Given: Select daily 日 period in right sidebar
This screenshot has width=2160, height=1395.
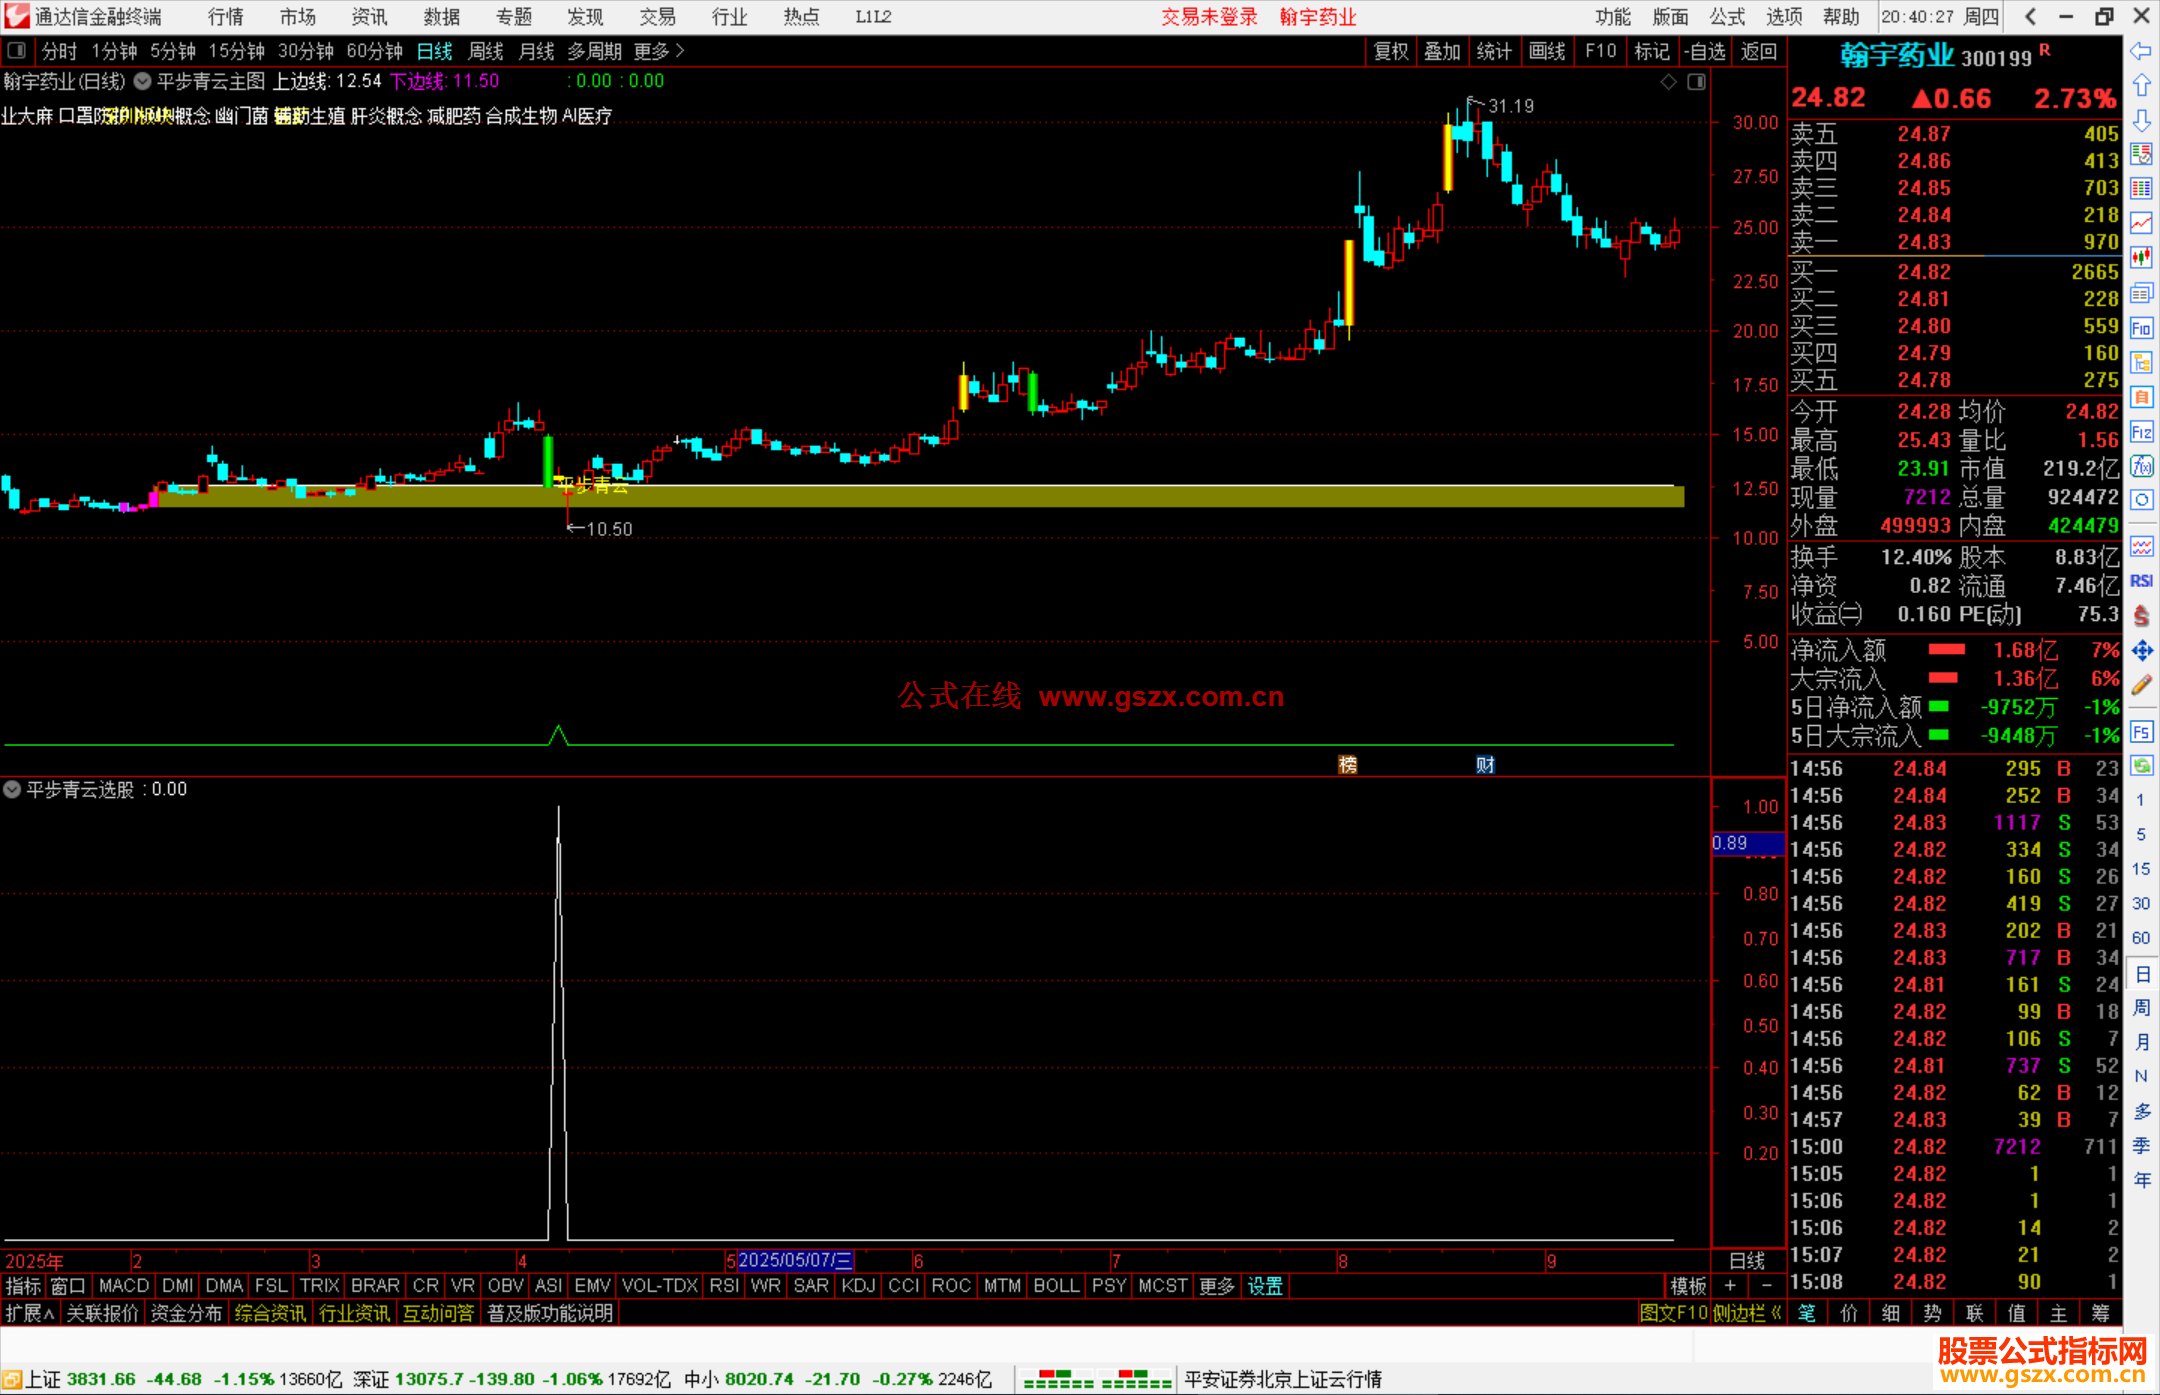Looking at the screenshot, I should [x=2141, y=974].
